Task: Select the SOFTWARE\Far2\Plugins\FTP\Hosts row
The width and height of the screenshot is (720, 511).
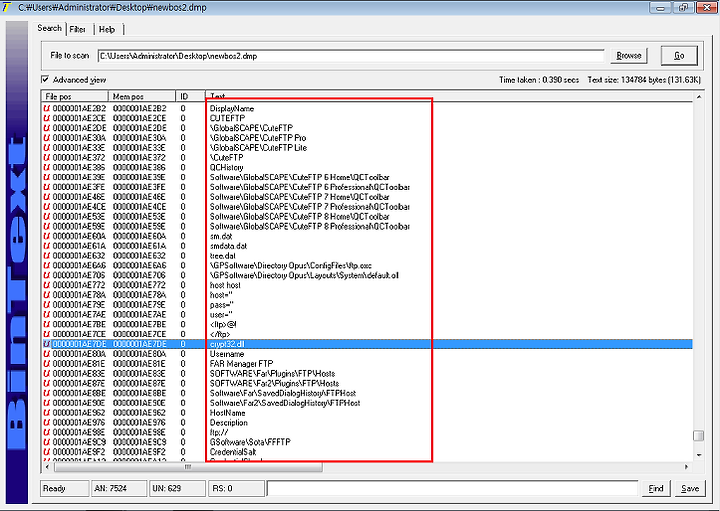Action: click(x=367, y=383)
